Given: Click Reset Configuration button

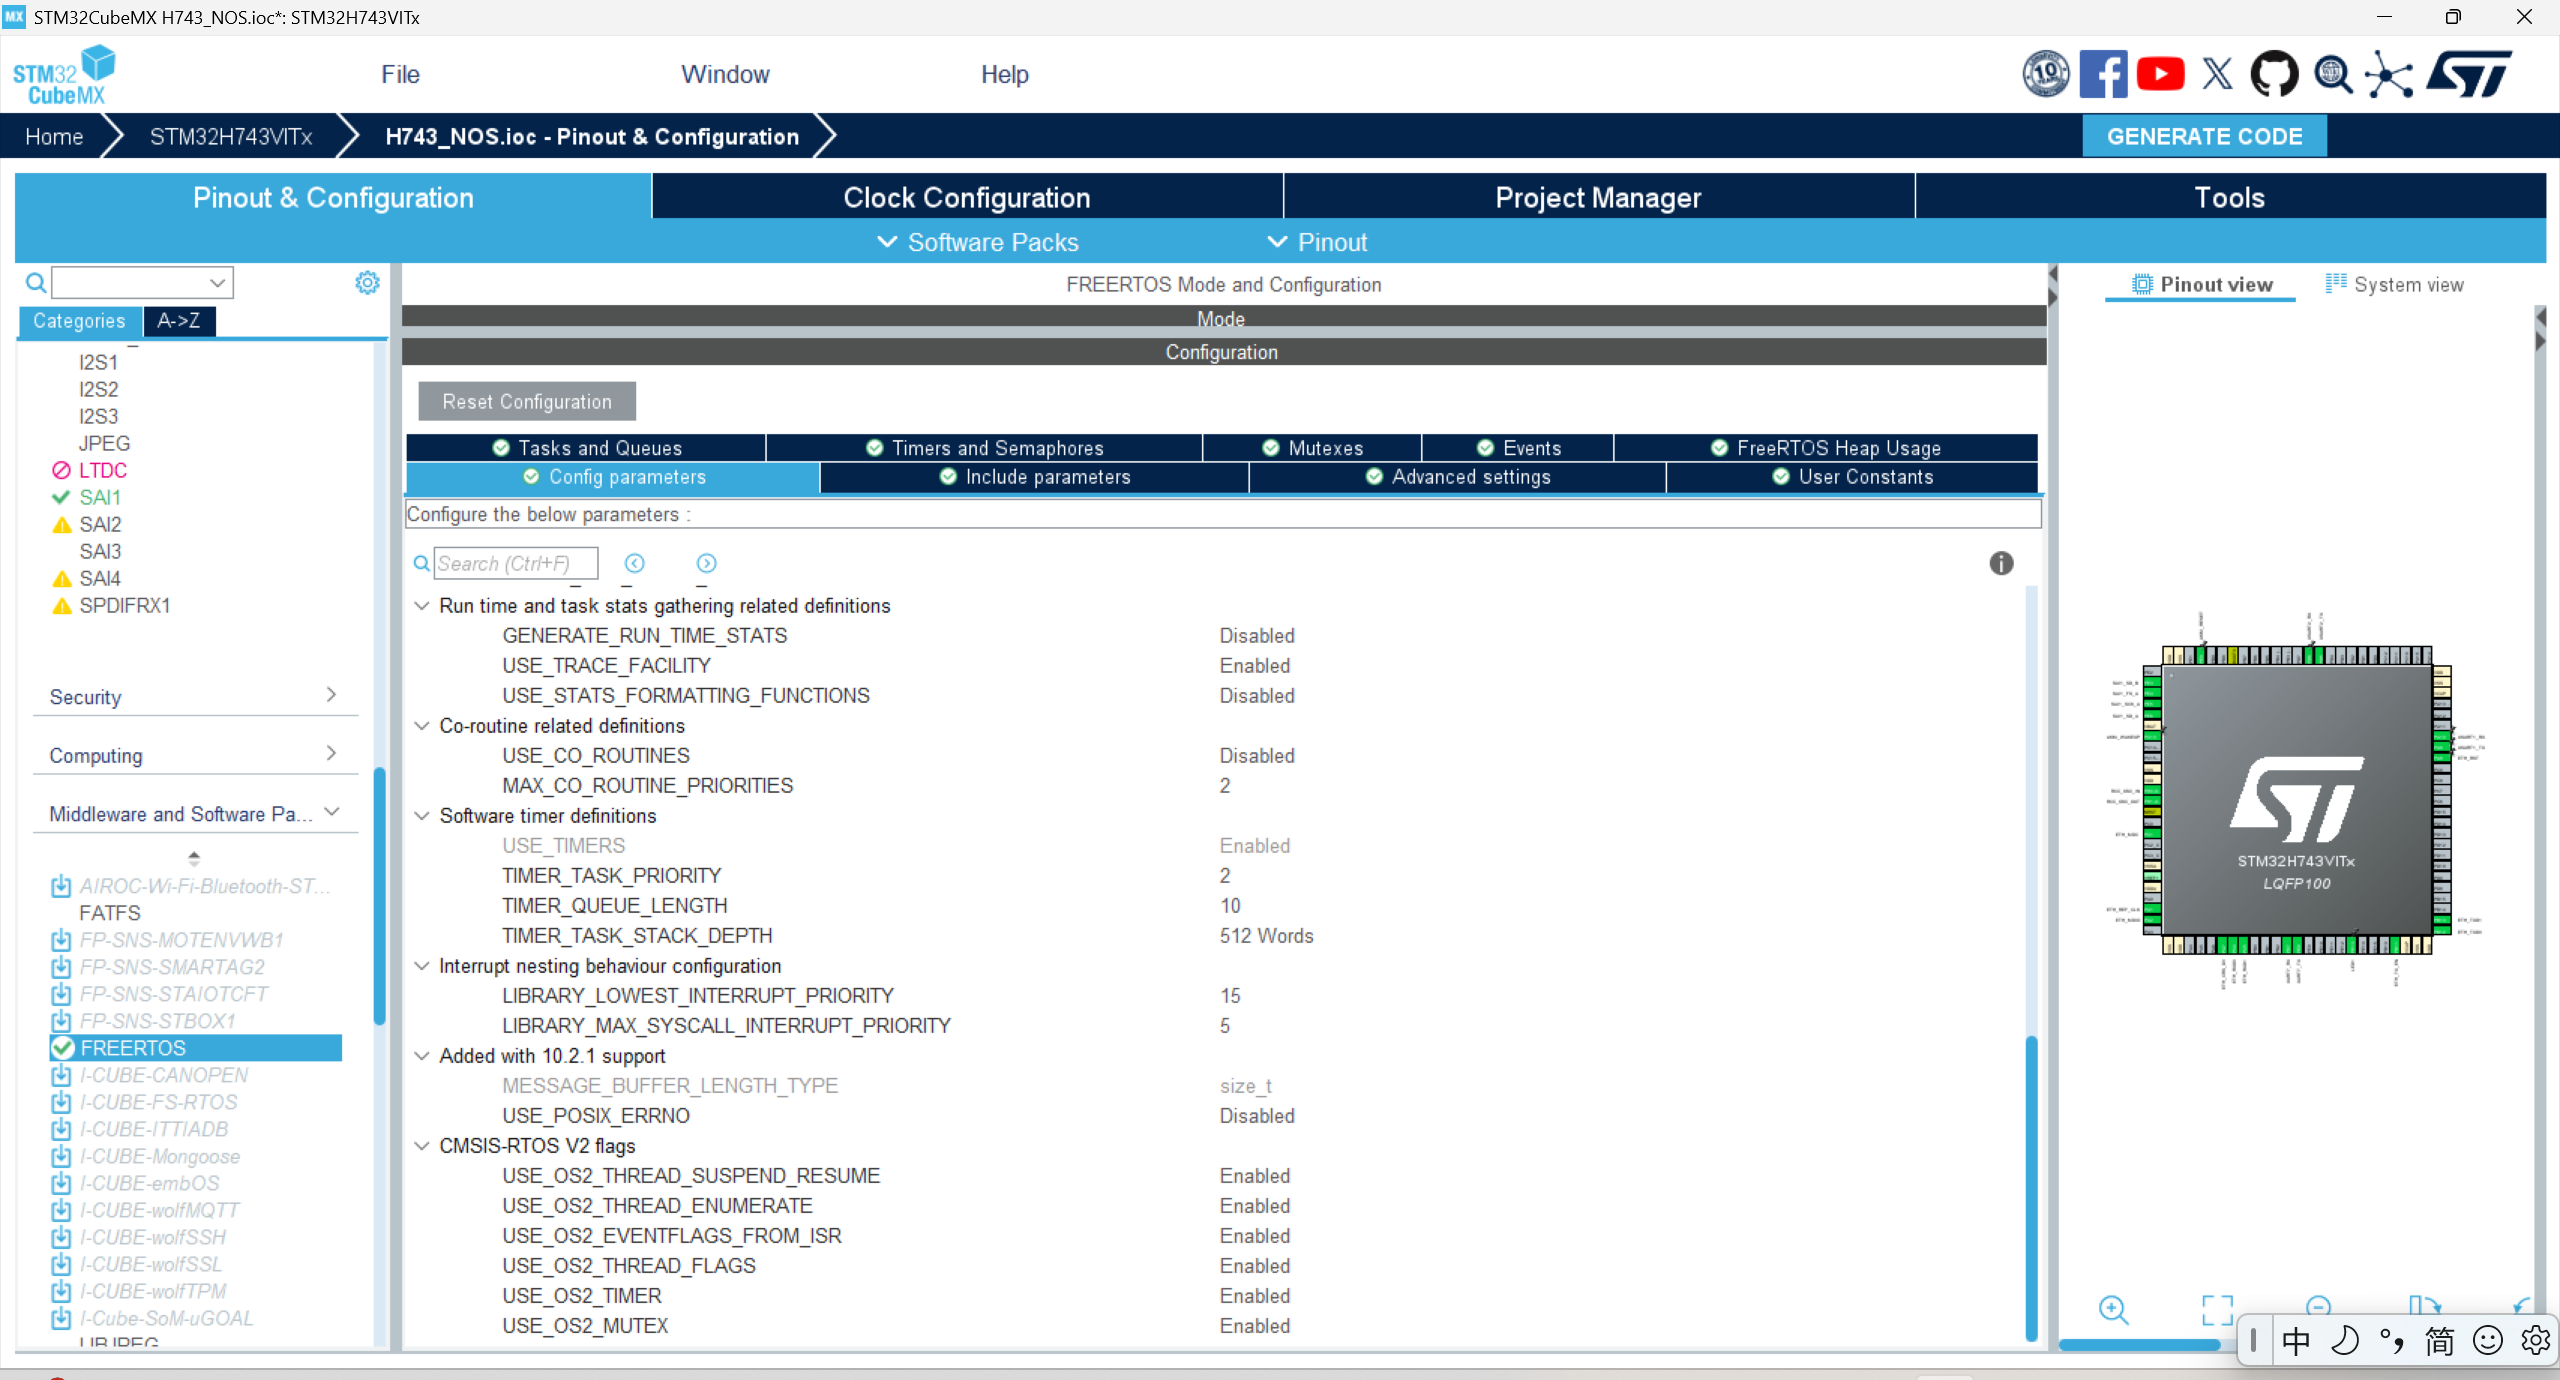Looking at the screenshot, I should click(527, 401).
